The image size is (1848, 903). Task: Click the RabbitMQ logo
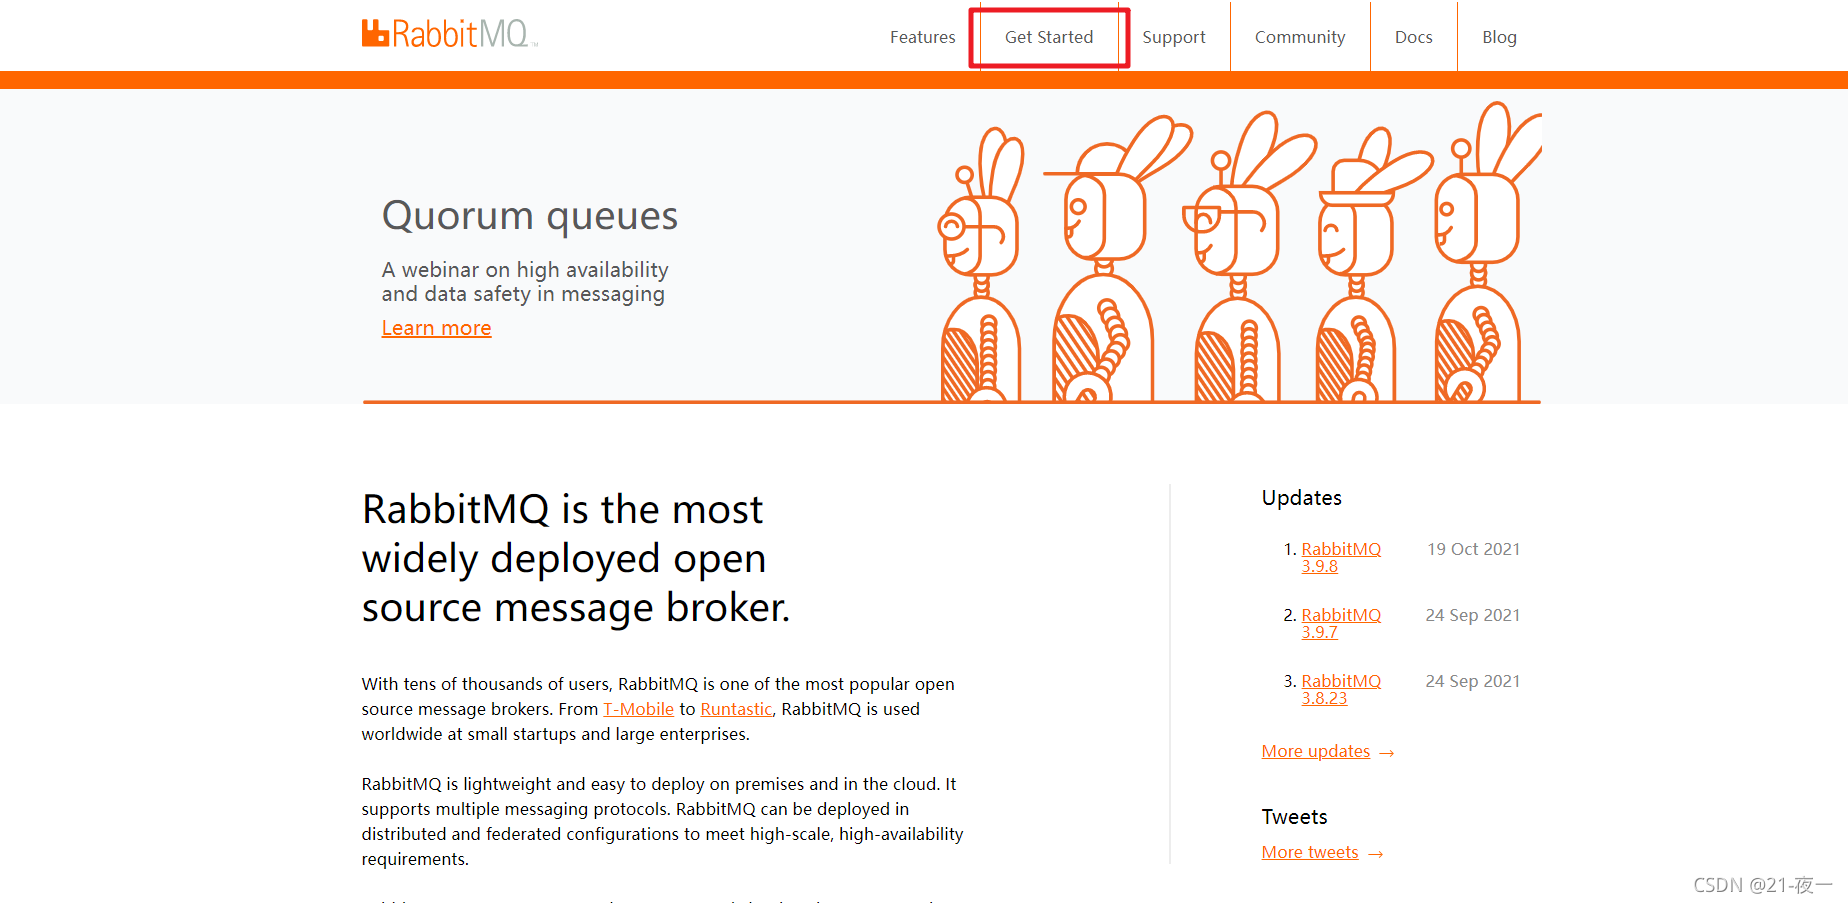450,34
